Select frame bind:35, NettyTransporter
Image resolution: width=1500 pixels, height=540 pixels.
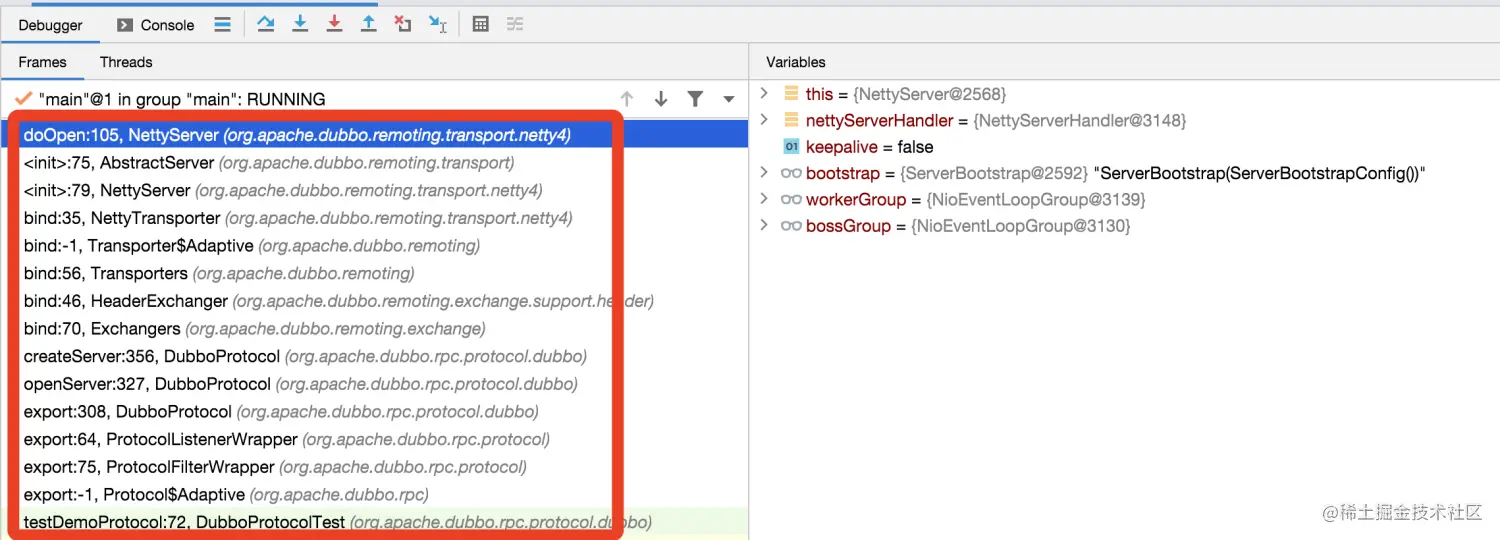point(374,218)
